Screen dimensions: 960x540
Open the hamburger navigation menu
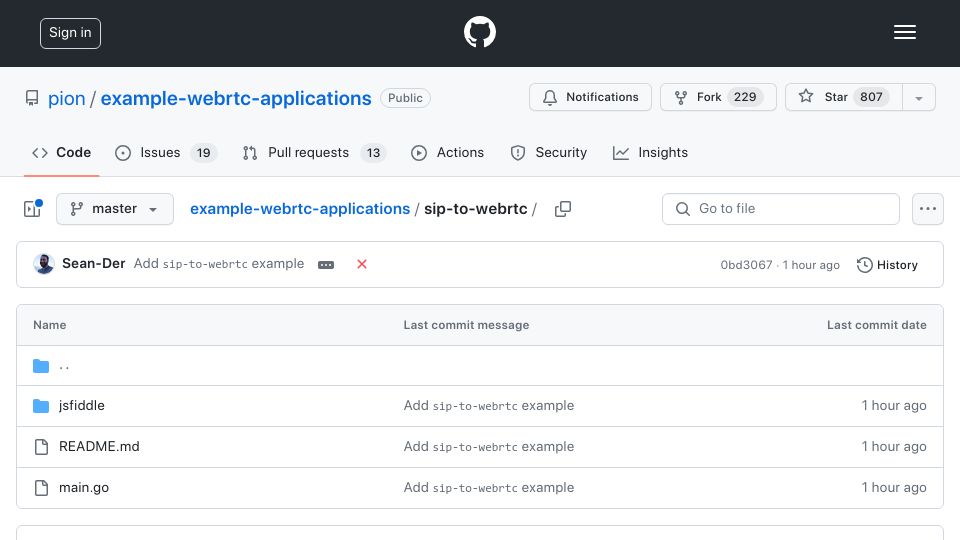tap(904, 32)
